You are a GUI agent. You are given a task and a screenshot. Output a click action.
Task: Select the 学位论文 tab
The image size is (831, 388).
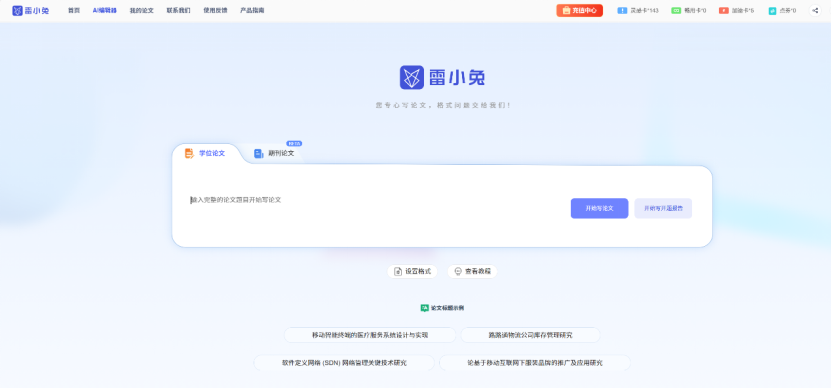205,153
